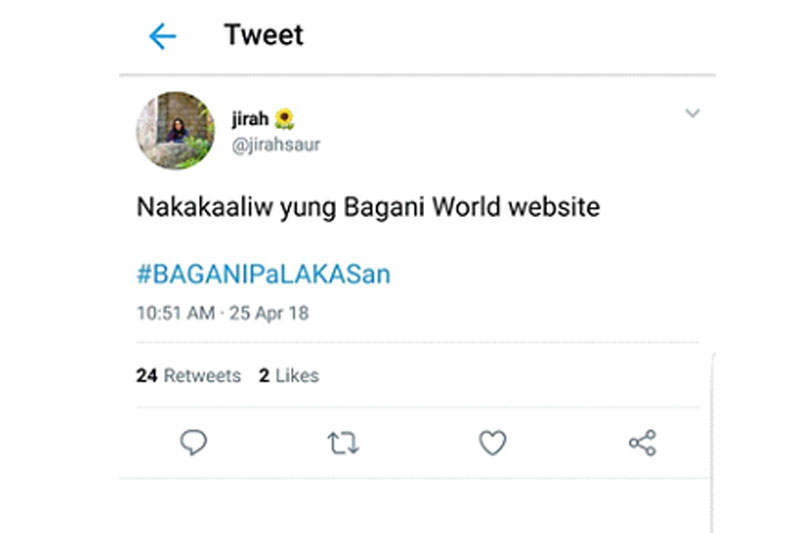Share the tweet

(x=642, y=442)
